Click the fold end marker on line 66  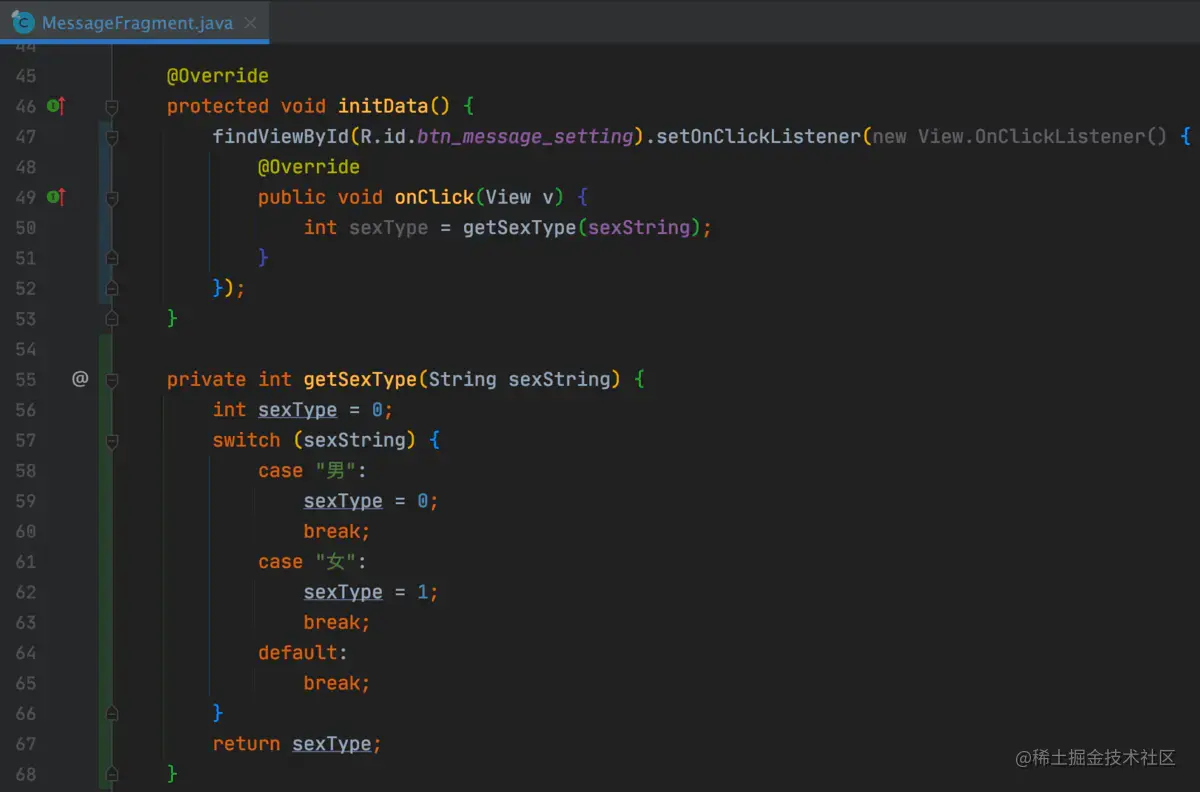[112, 713]
